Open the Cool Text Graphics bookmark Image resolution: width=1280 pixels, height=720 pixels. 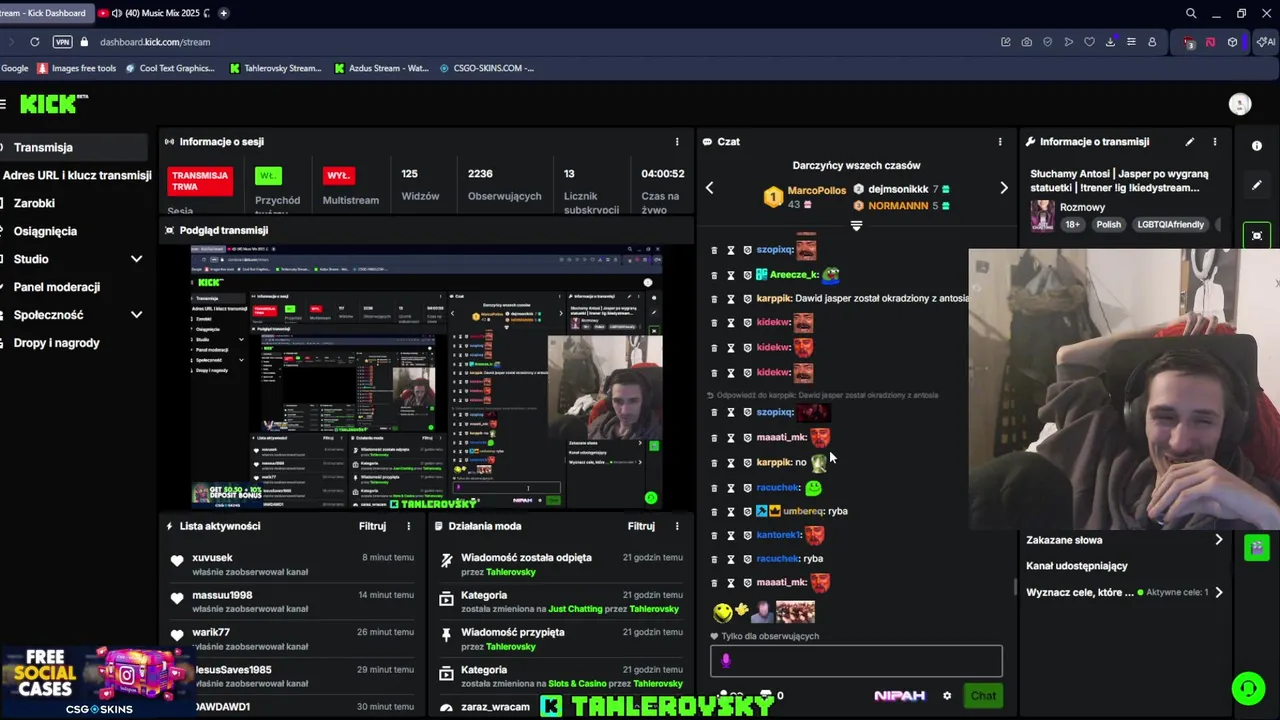coord(169,68)
